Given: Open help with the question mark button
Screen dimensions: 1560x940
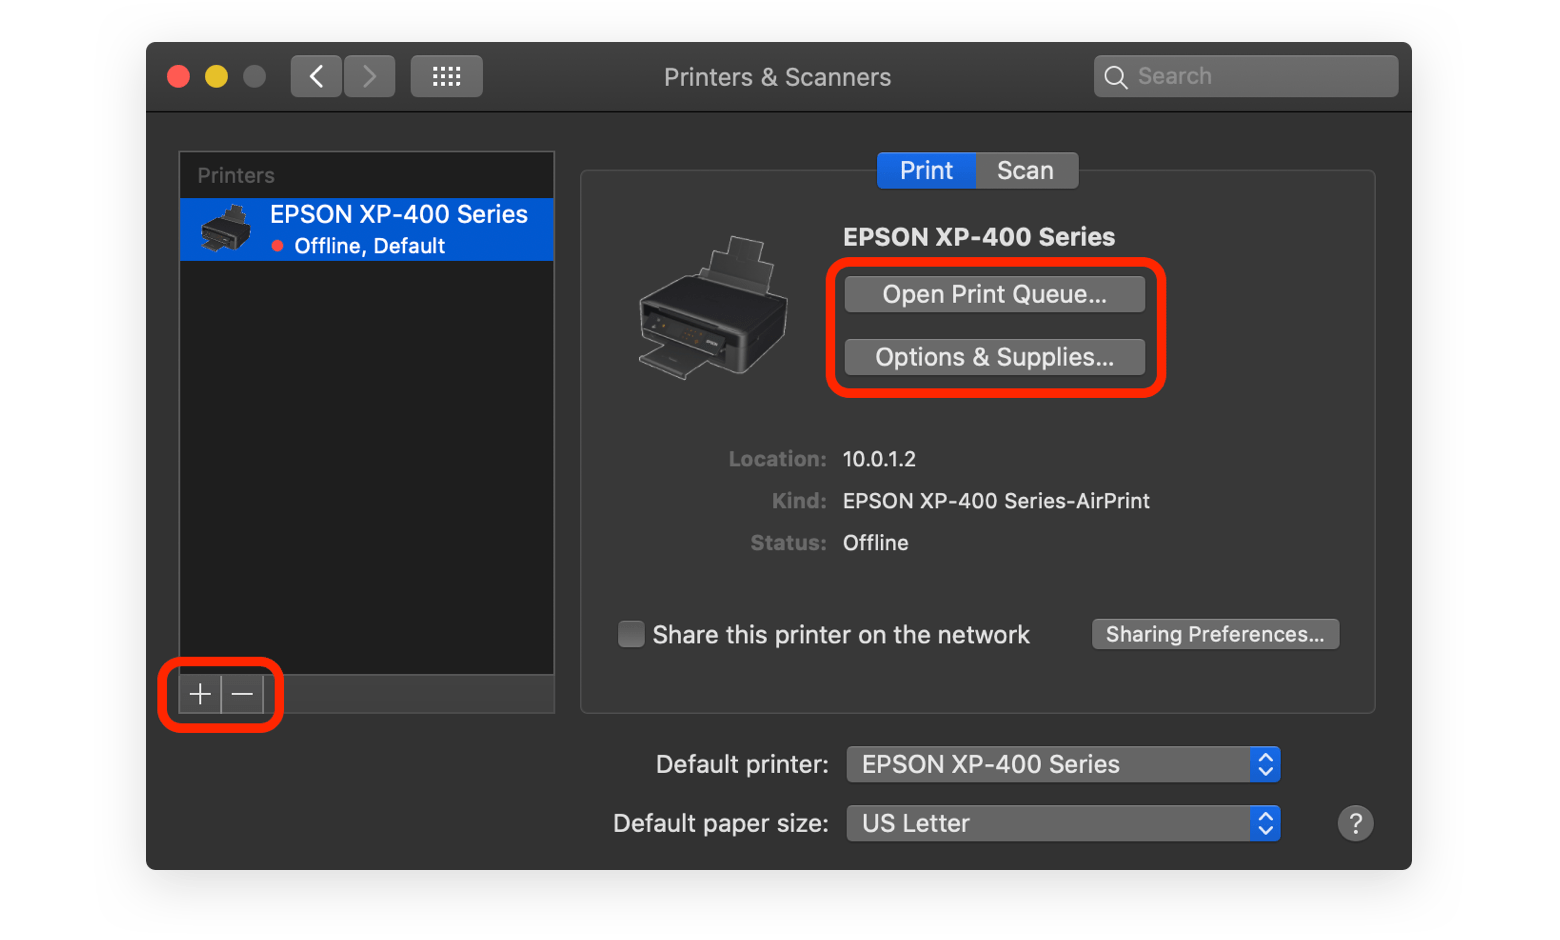Looking at the screenshot, I should (1355, 823).
